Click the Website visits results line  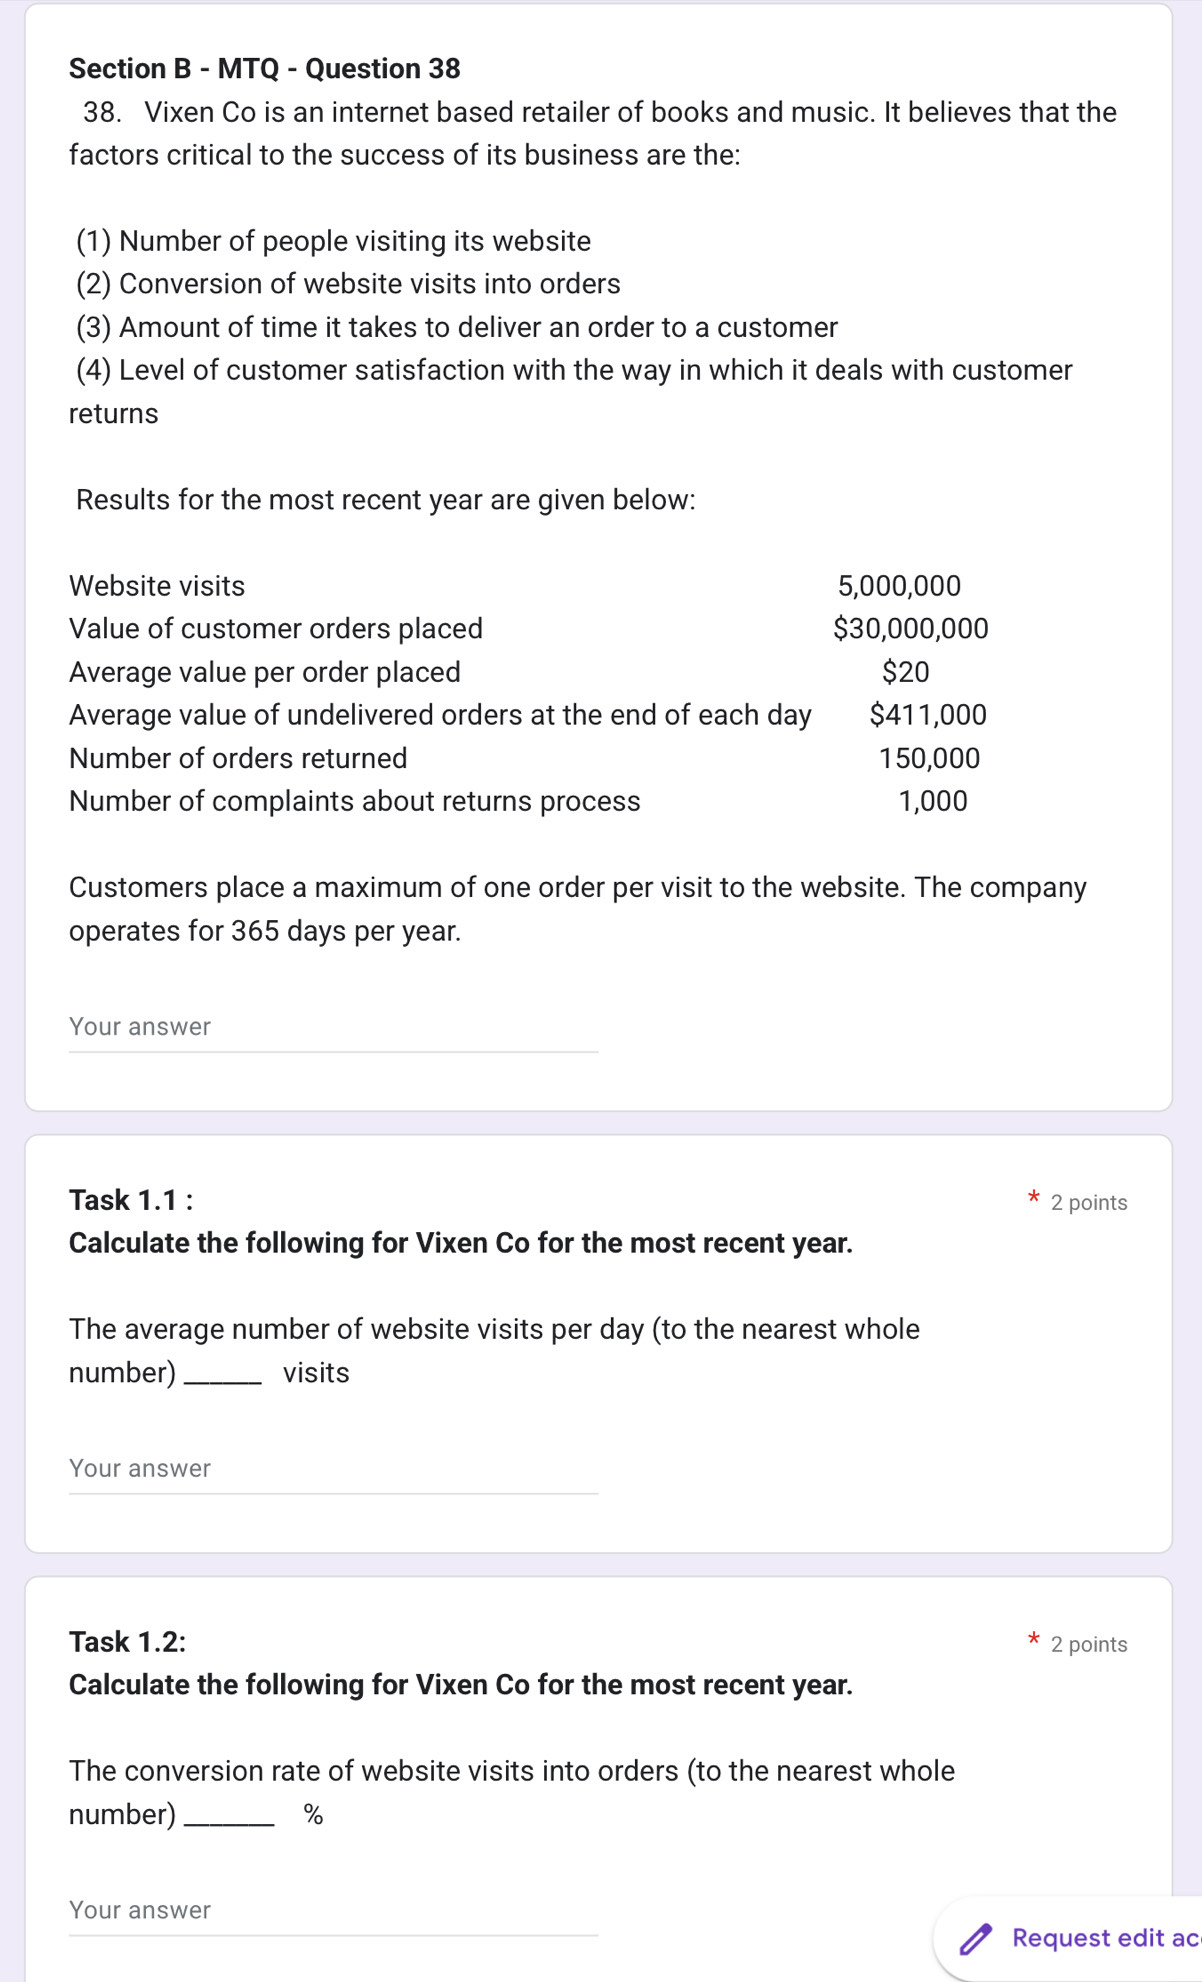(500, 586)
